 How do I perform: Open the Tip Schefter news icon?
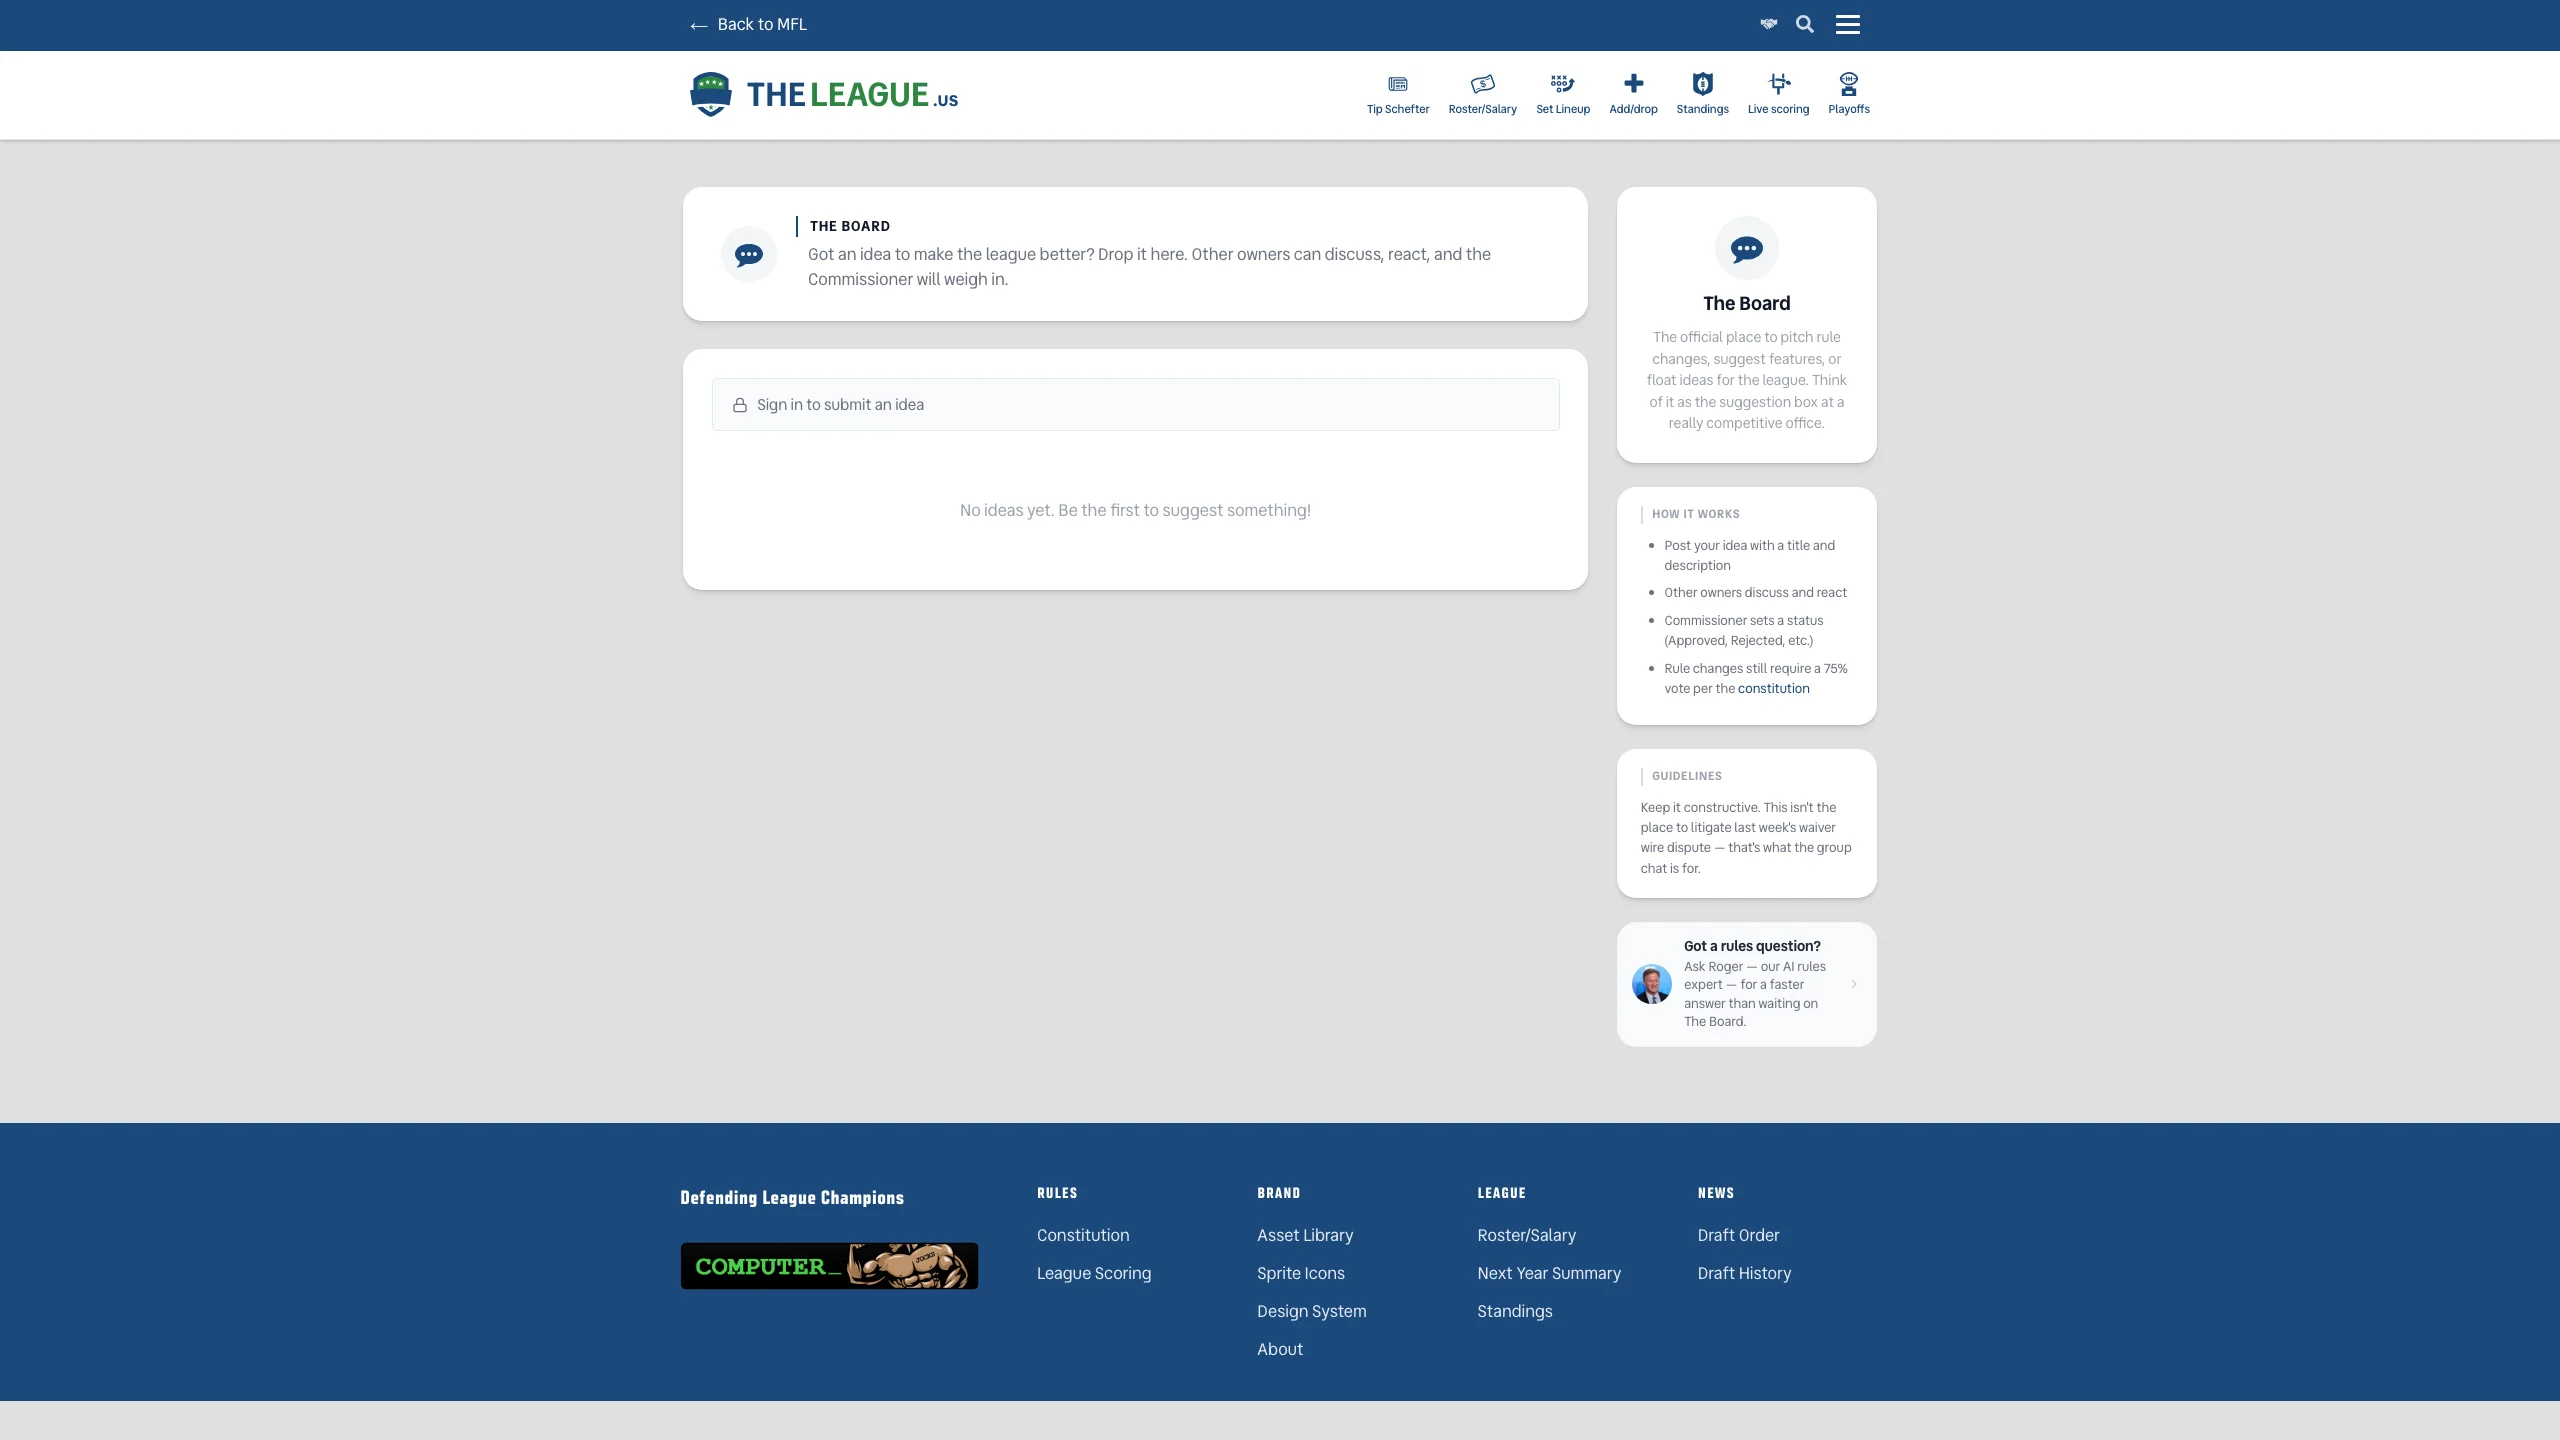1398,84
